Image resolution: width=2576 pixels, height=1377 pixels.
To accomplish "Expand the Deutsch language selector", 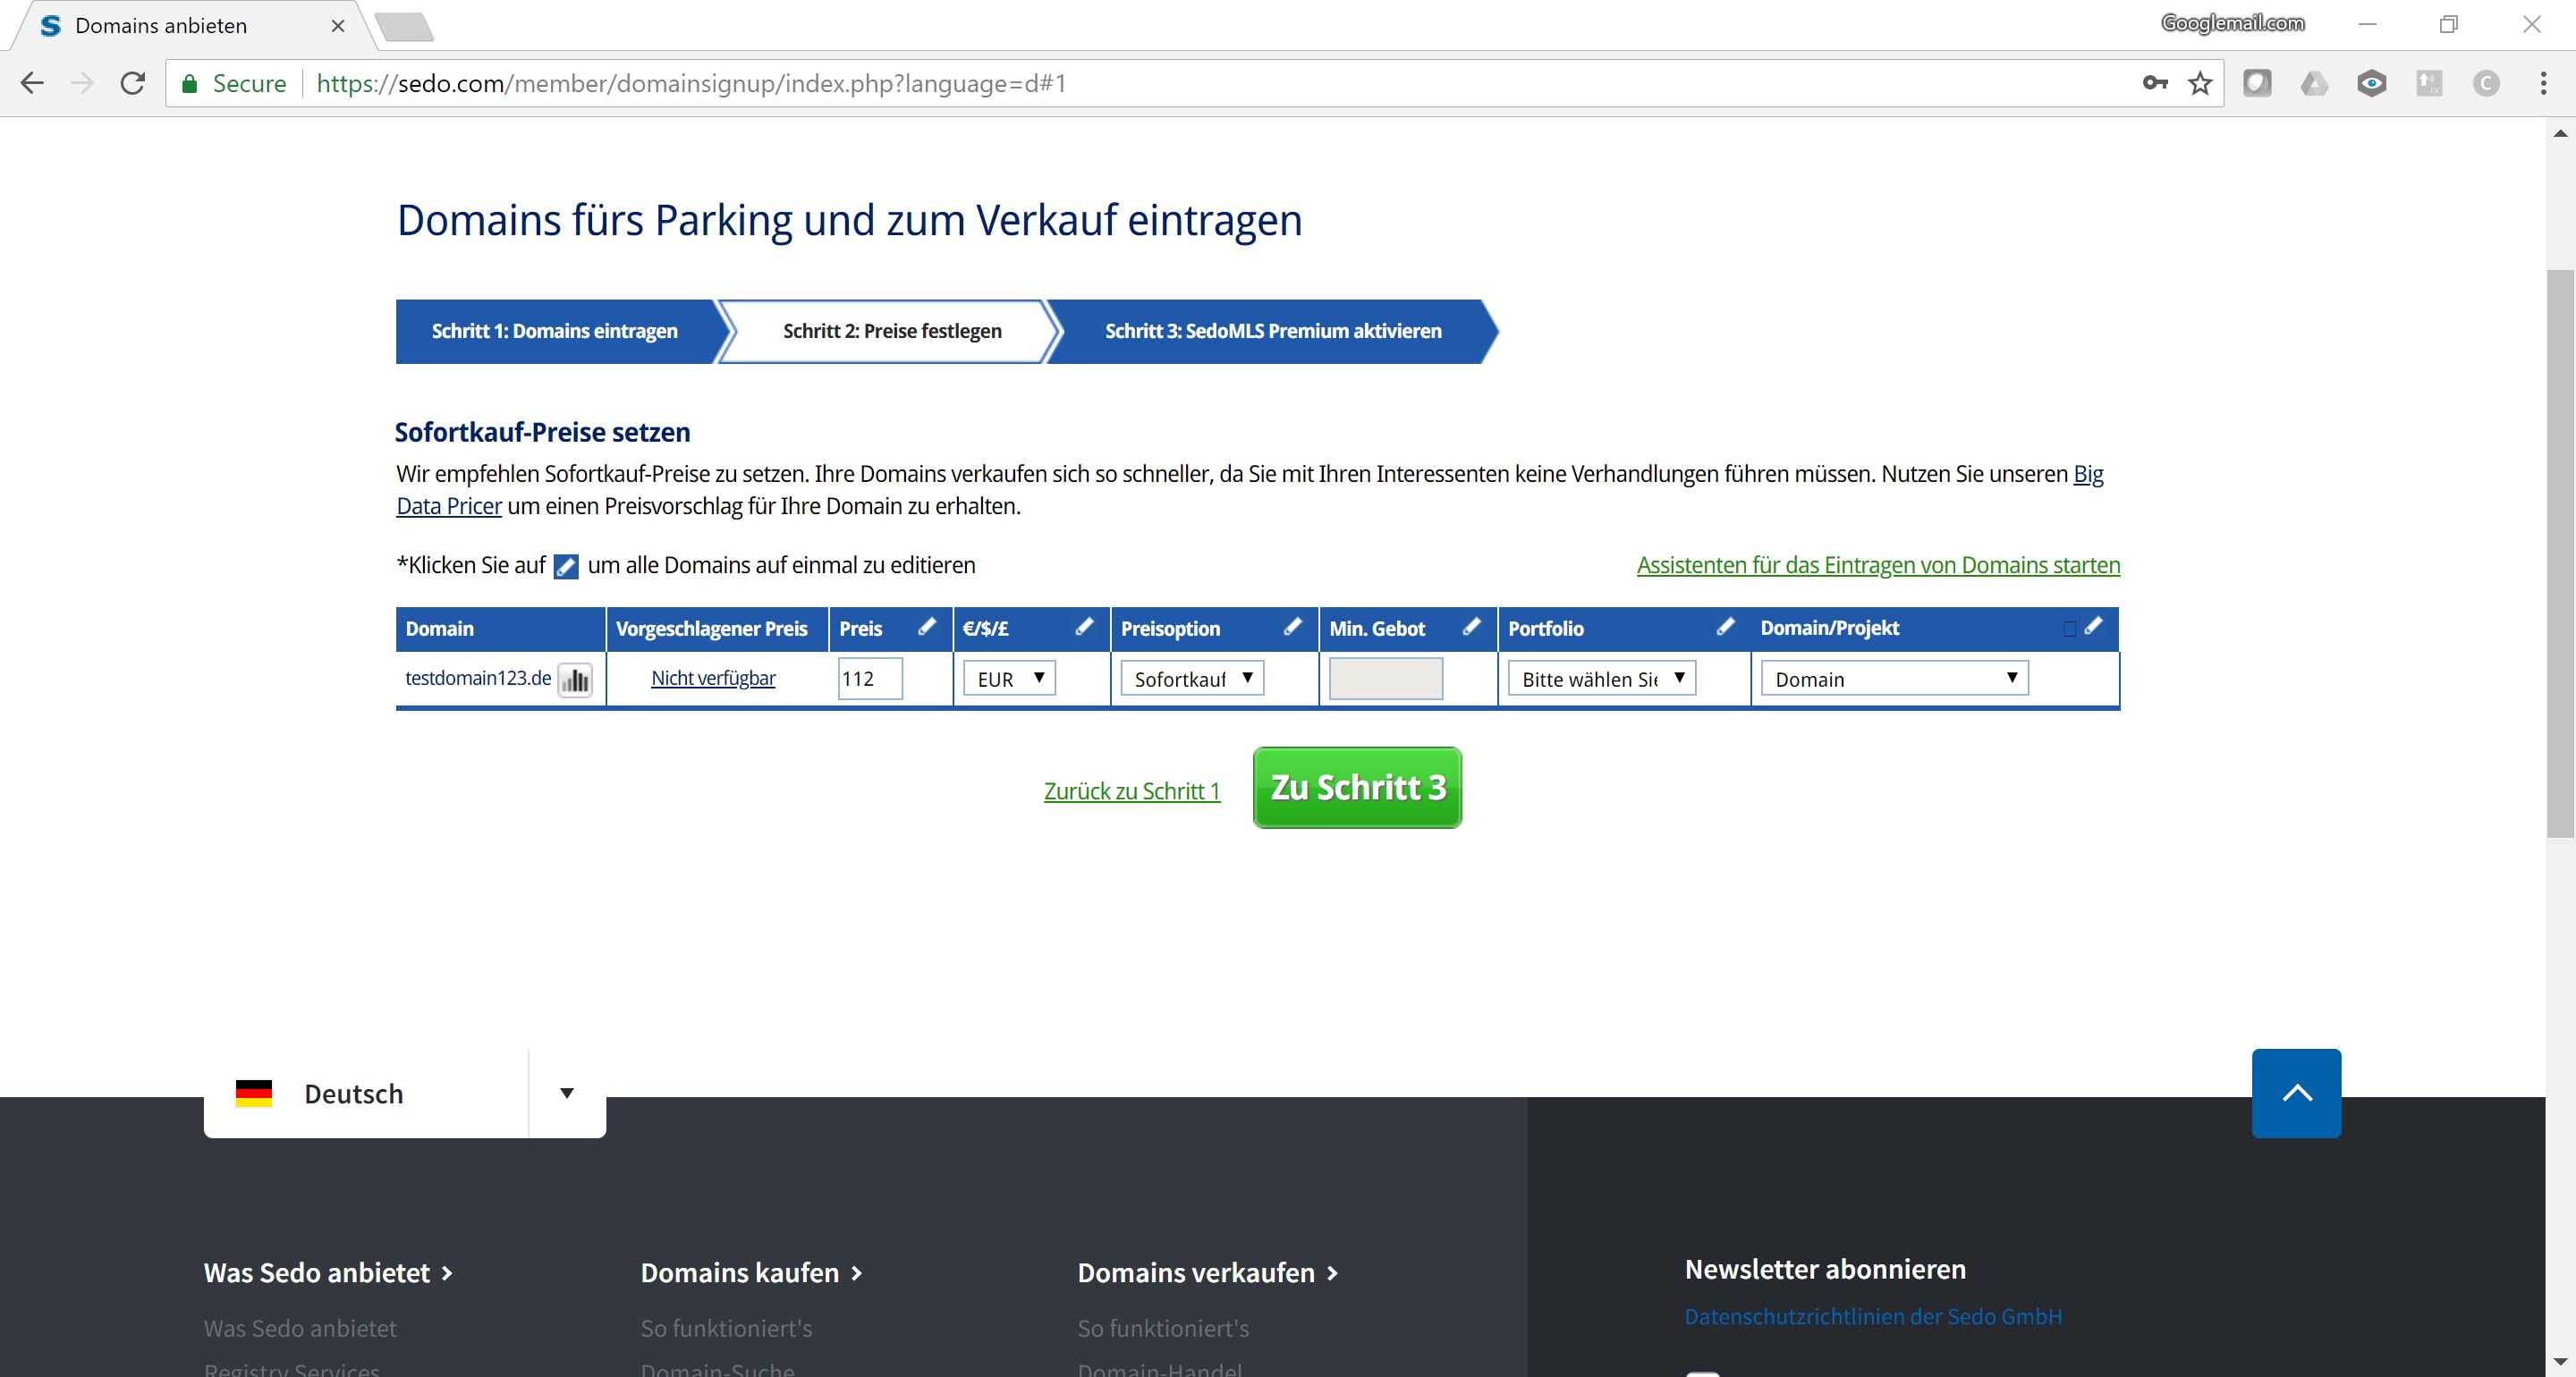I will tap(566, 1093).
